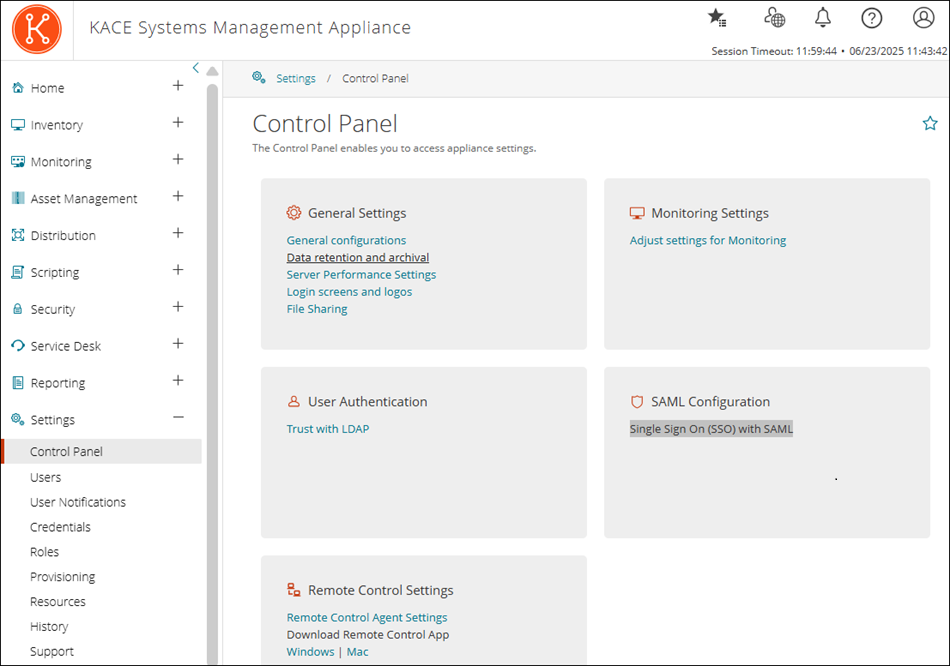Collapse the Settings section
This screenshot has height=666, width=950.
point(178,417)
